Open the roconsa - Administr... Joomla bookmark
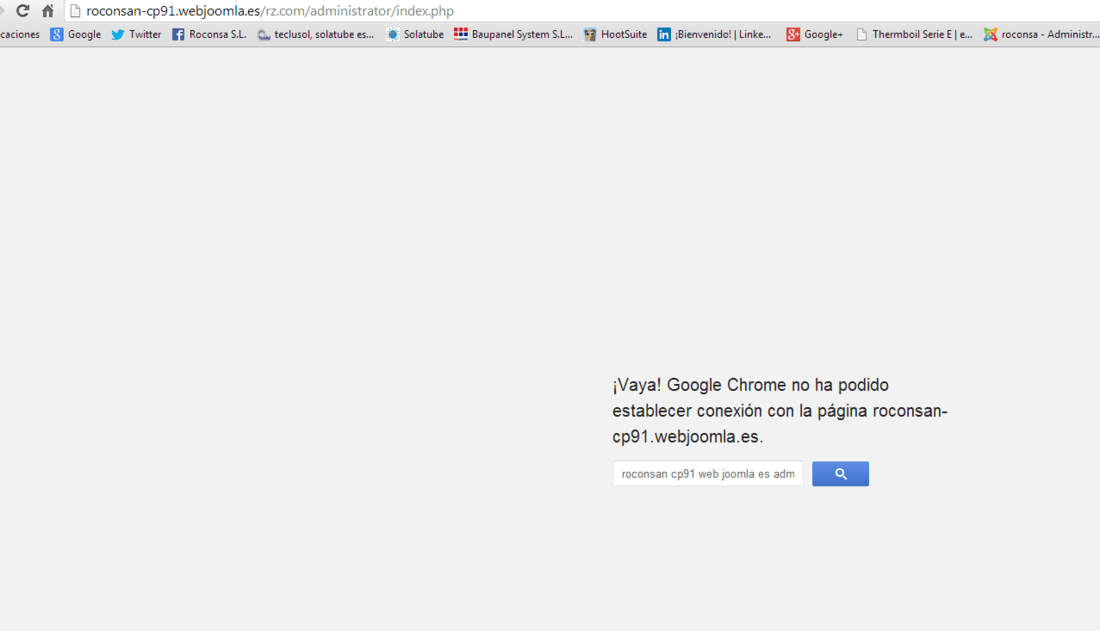This screenshot has width=1100, height=631. tap(1041, 34)
